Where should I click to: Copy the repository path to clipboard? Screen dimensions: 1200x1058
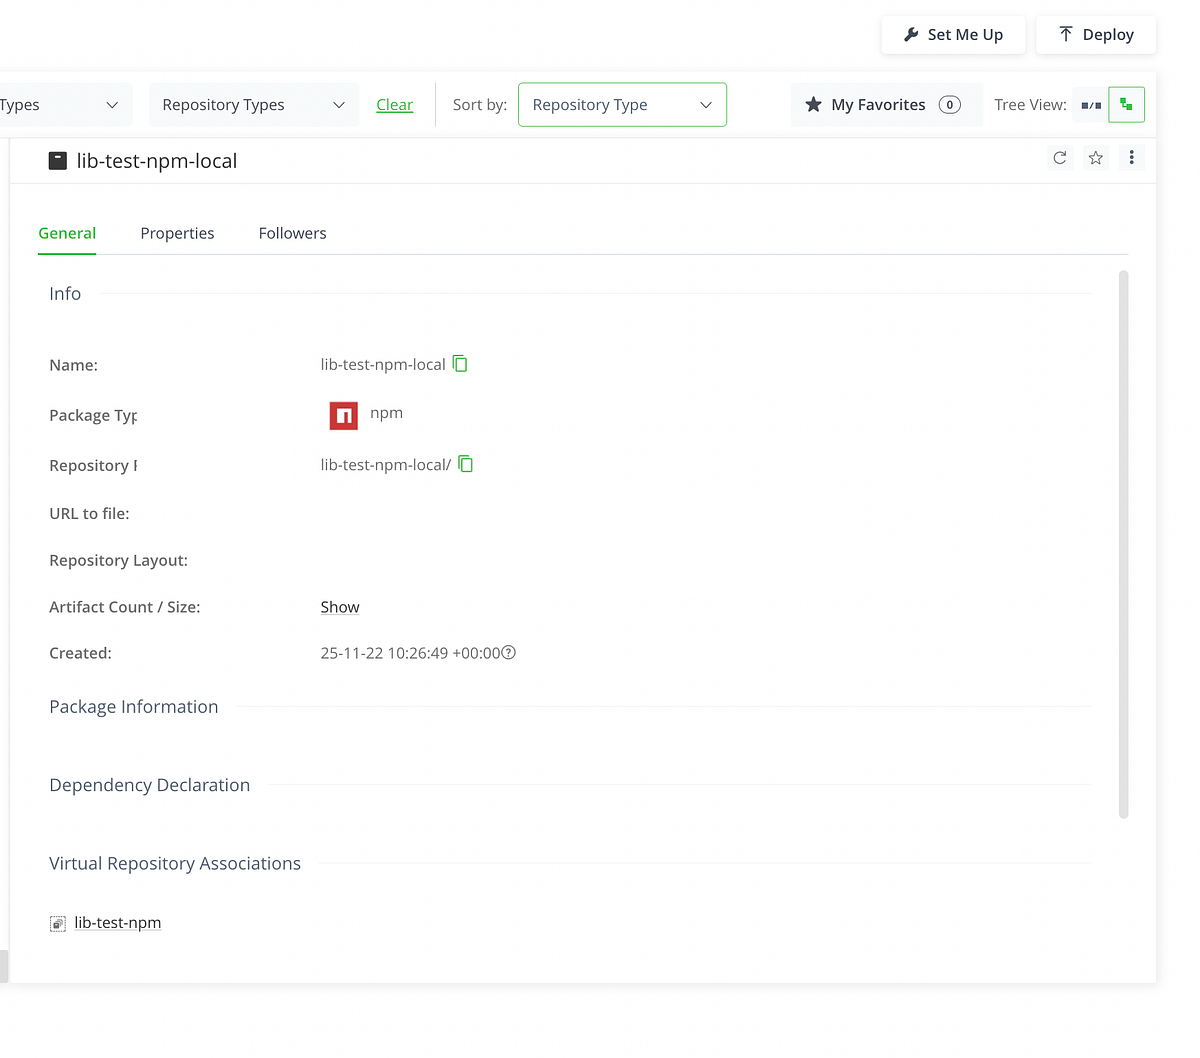pyautogui.click(x=465, y=463)
